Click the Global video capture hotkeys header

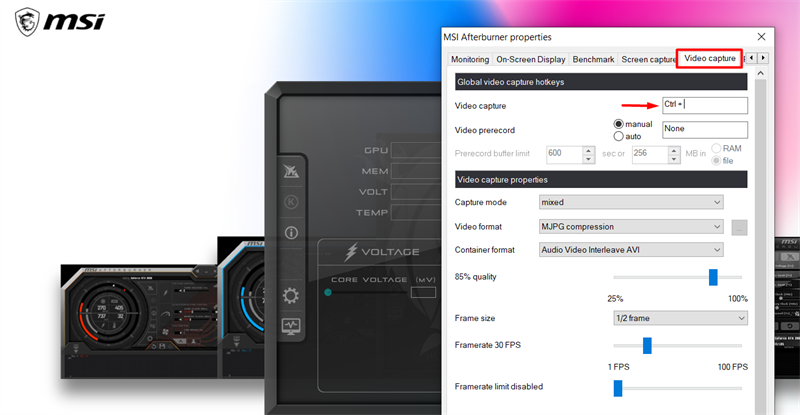click(601, 82)
